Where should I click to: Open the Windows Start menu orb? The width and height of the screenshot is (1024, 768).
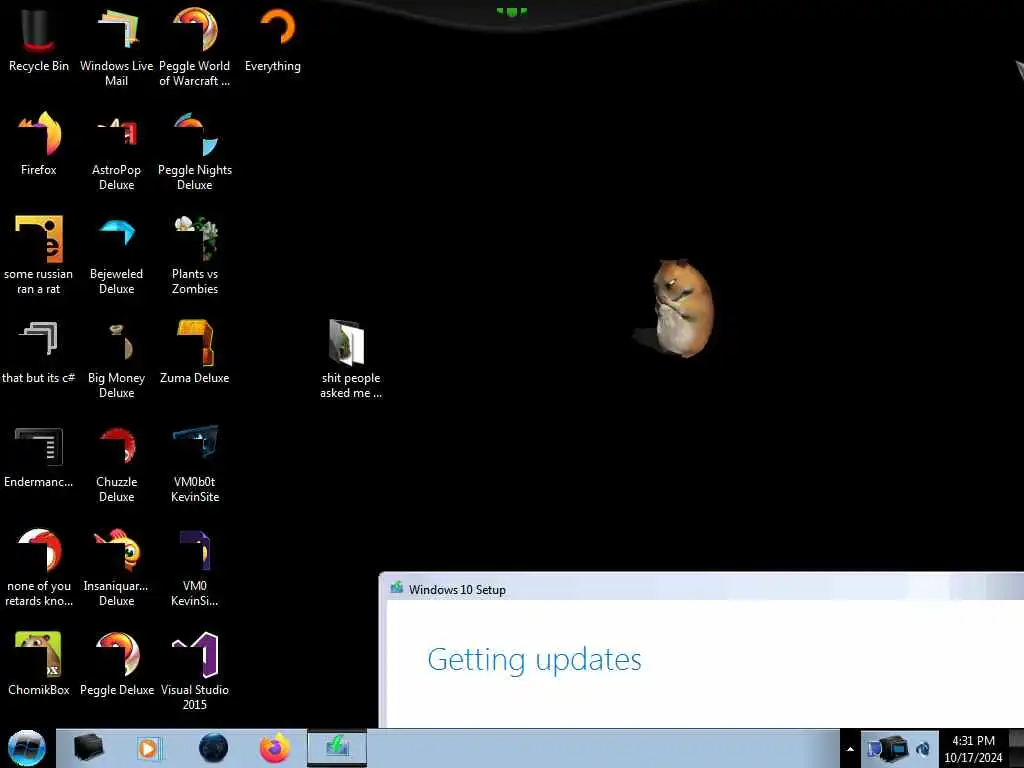point(27,748)
